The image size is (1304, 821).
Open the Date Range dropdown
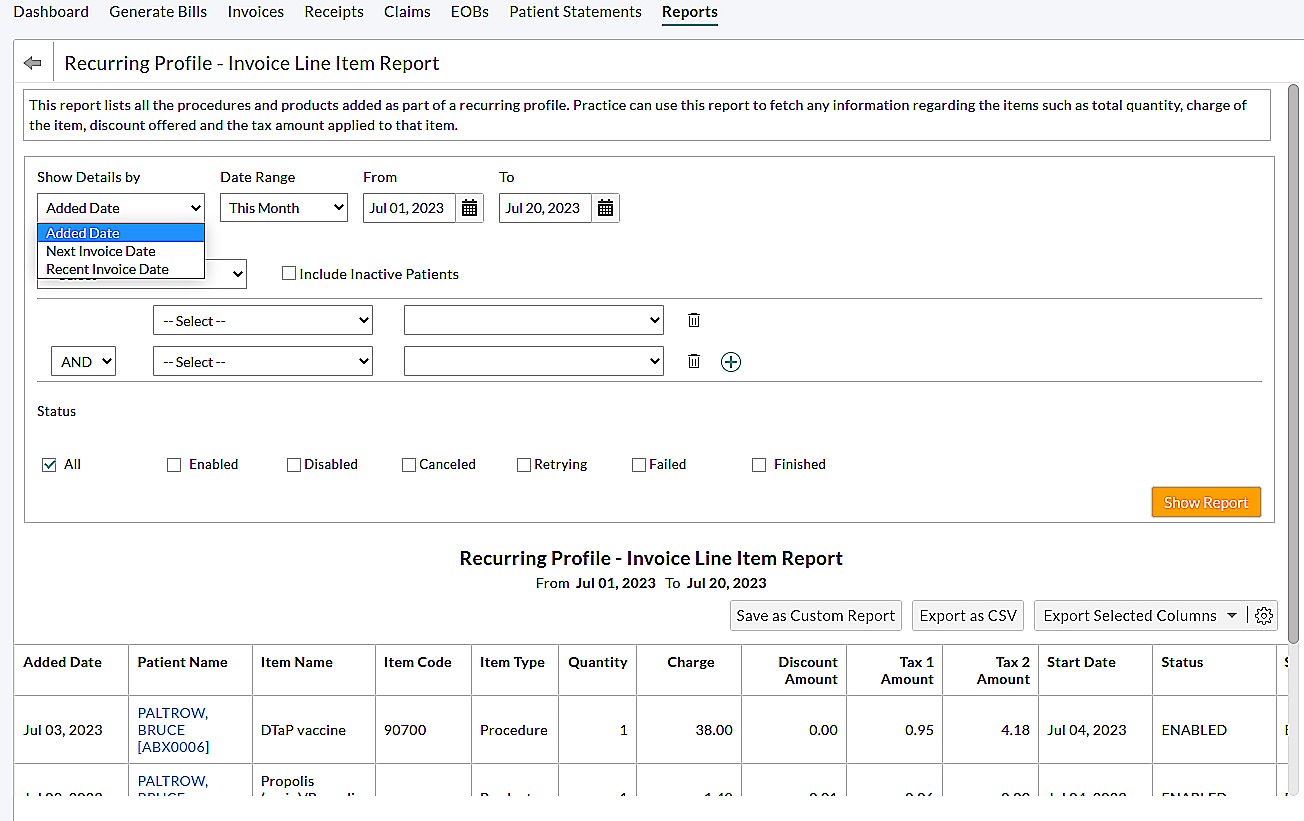283,208
